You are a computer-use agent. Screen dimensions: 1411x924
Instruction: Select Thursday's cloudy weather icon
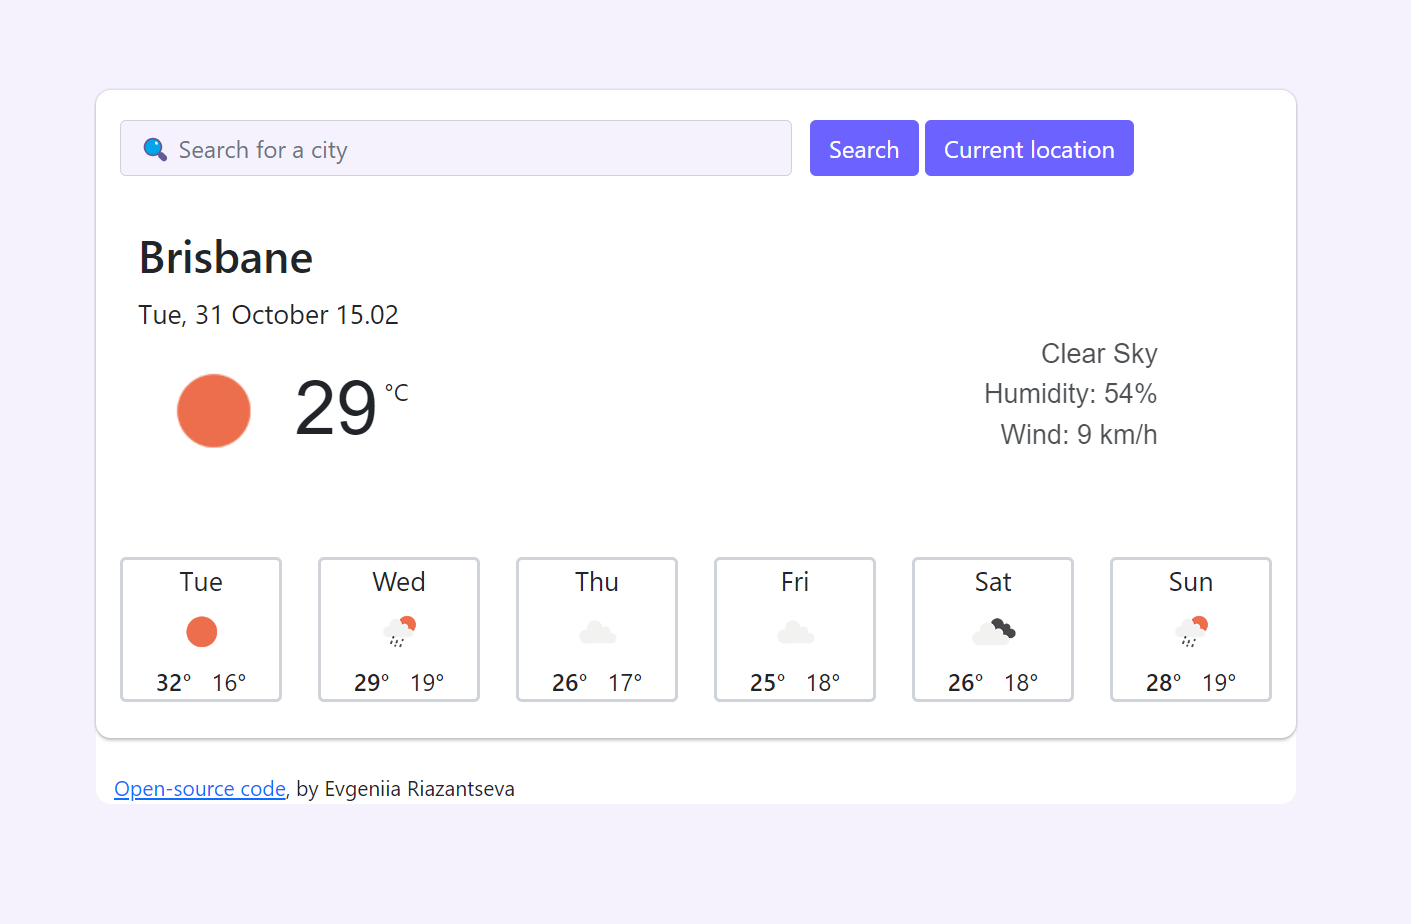click(596, 631)
